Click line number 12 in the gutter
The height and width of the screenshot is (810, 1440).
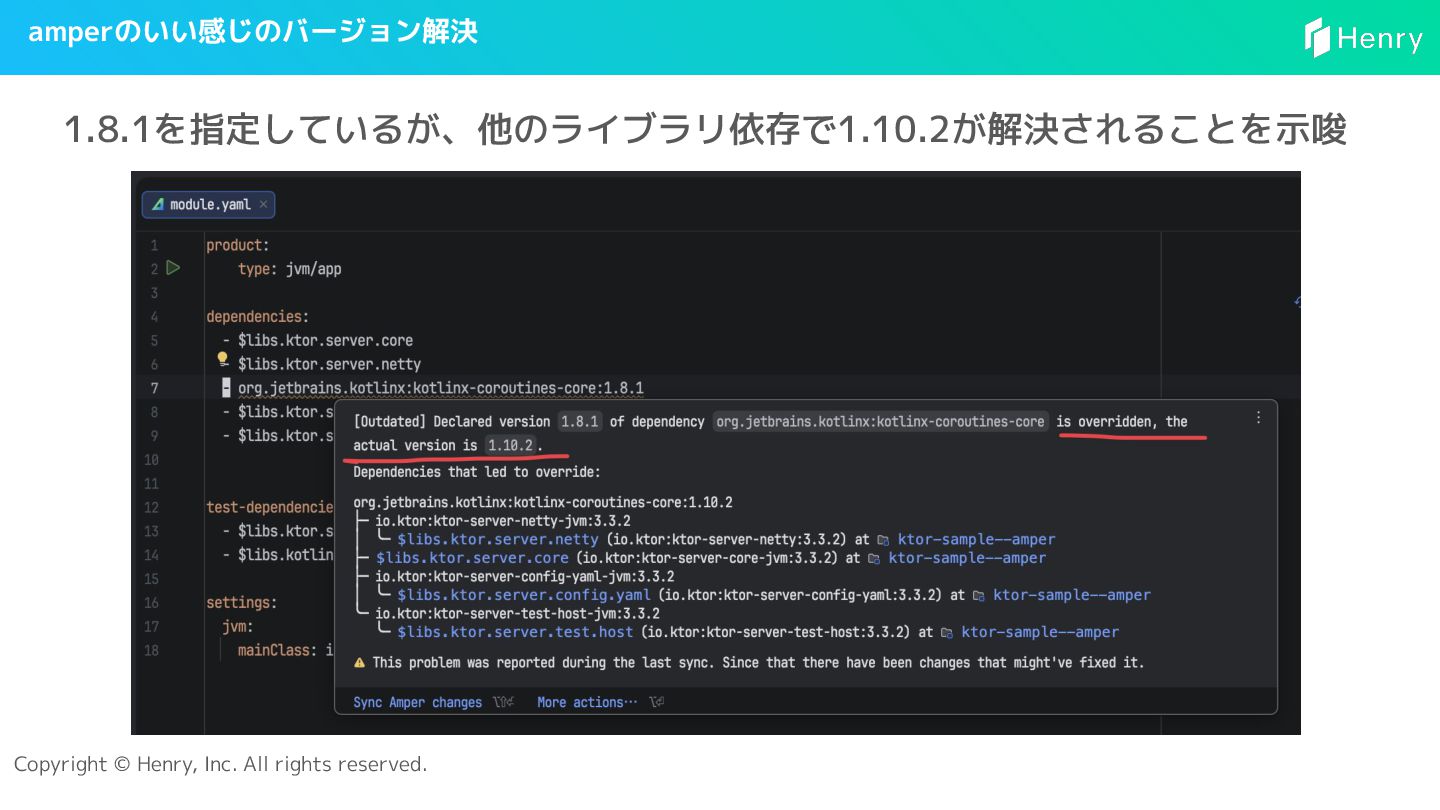152,507
